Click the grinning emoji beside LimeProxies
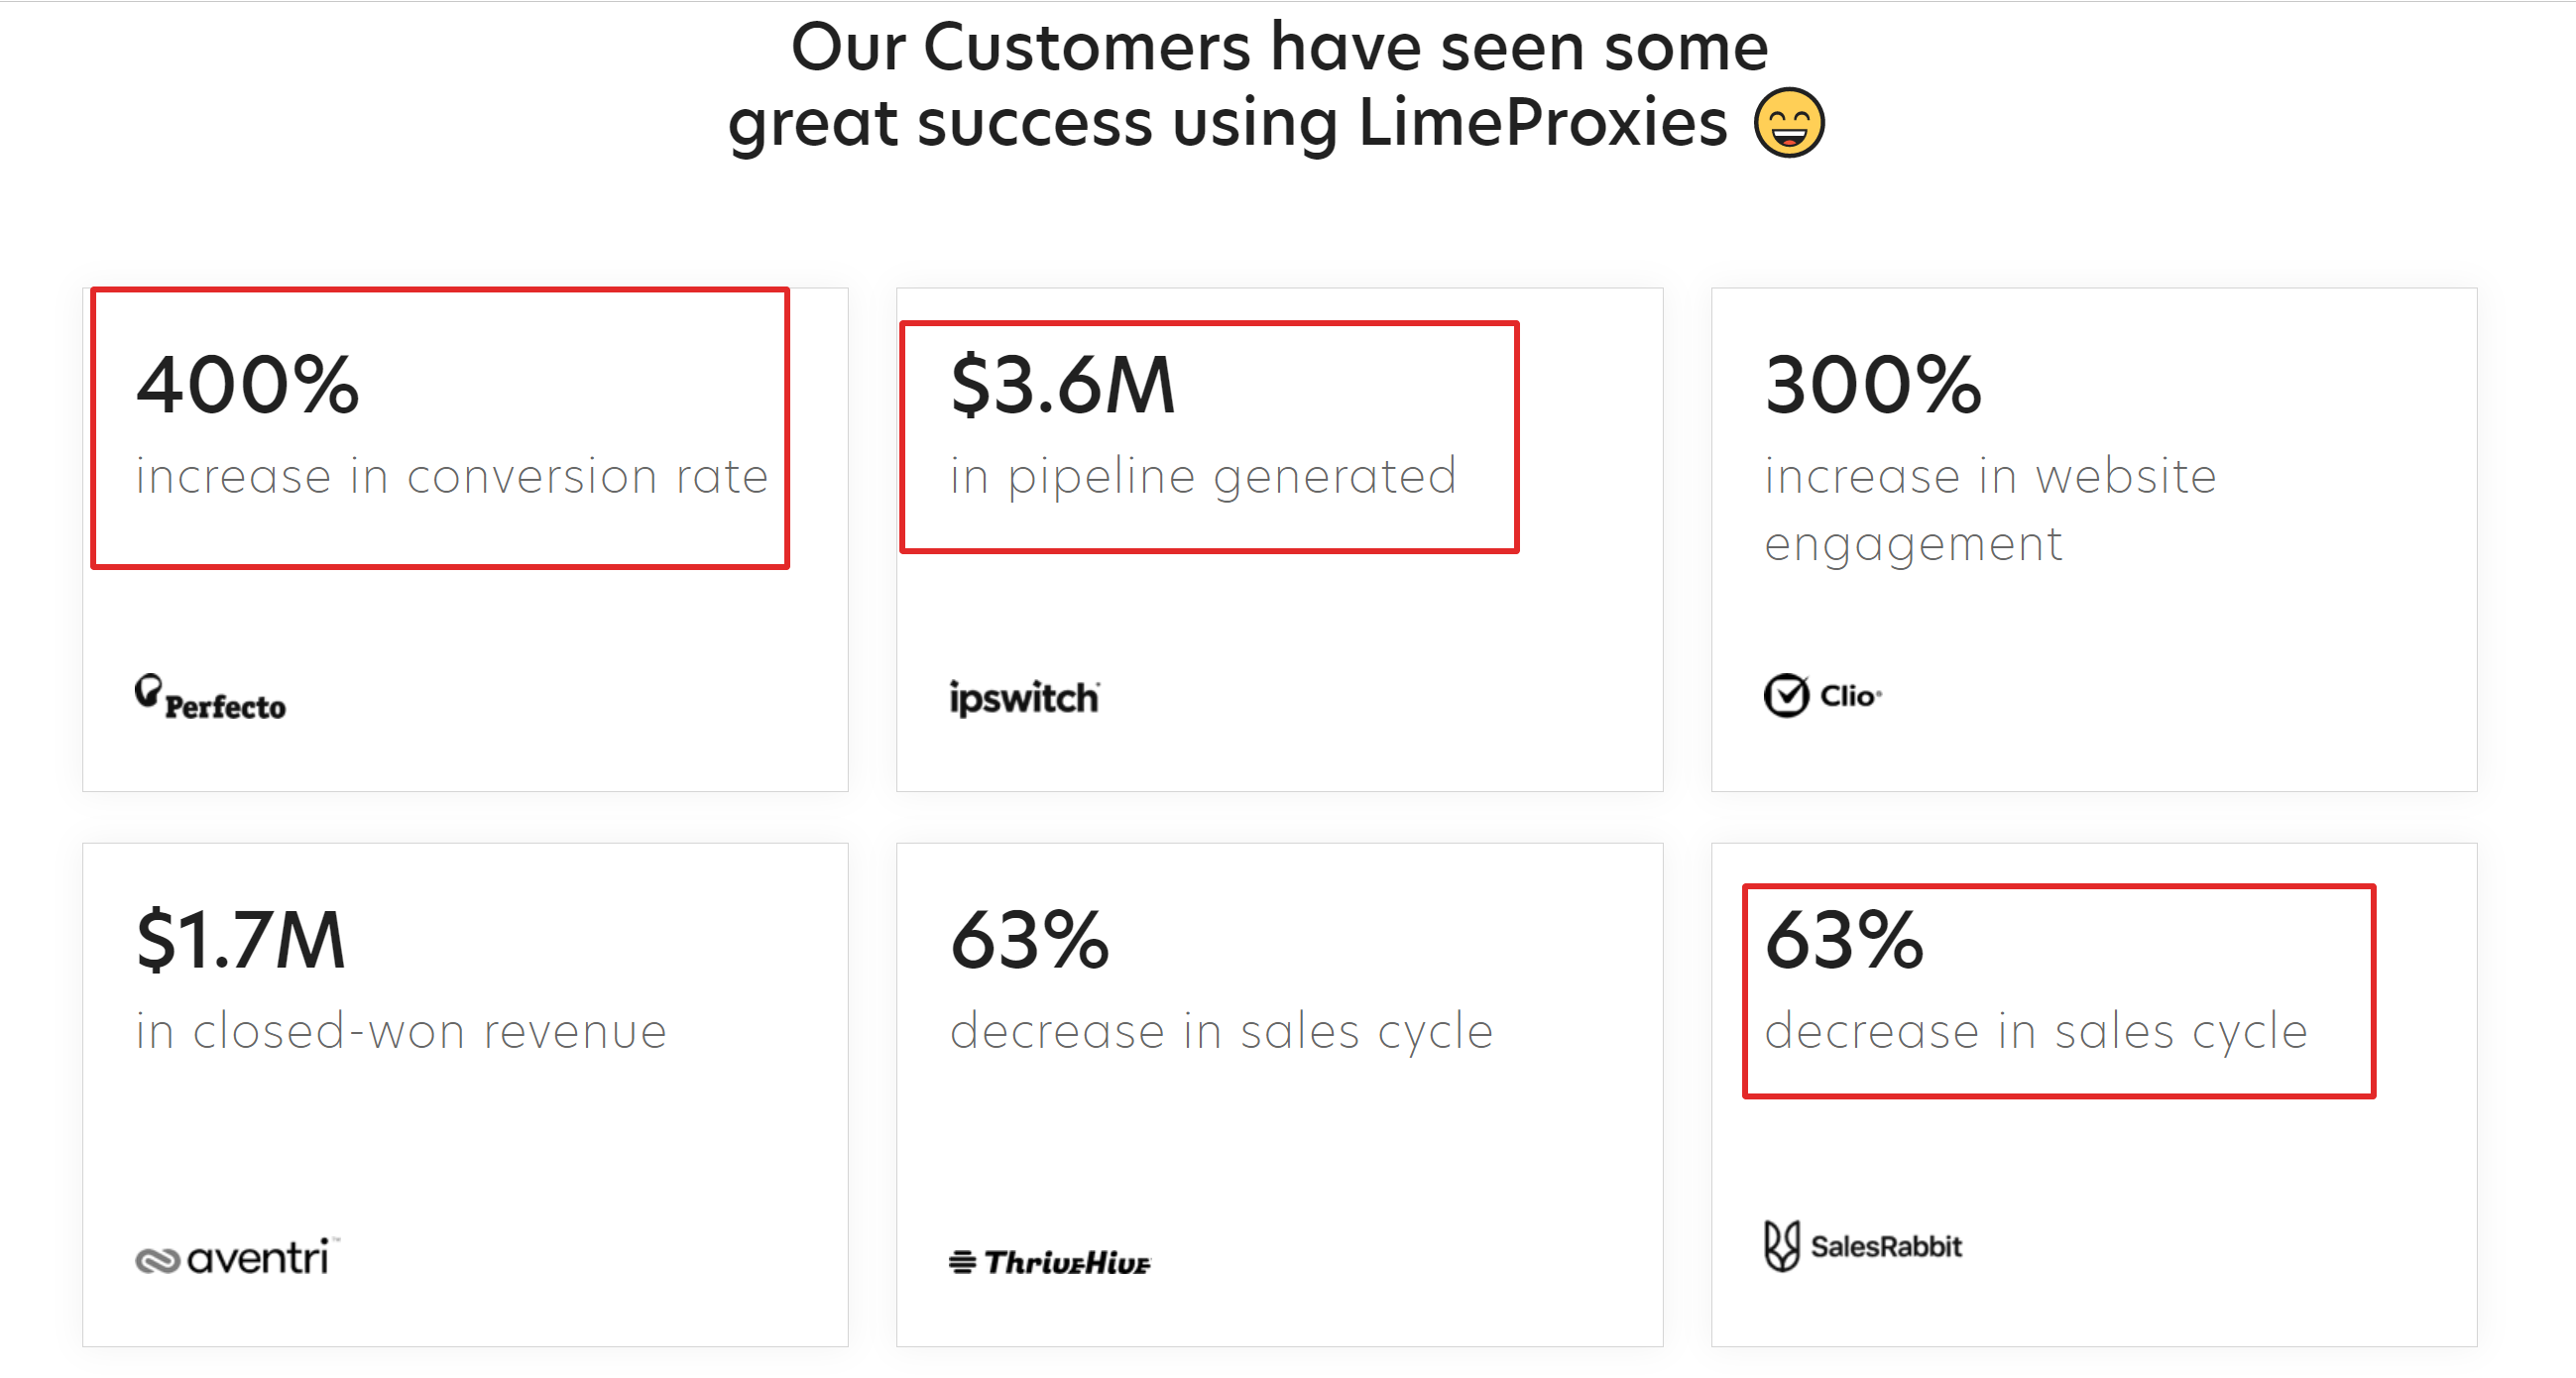The height and width of the screenshot is (1378, 2576). click(1789, 123)
